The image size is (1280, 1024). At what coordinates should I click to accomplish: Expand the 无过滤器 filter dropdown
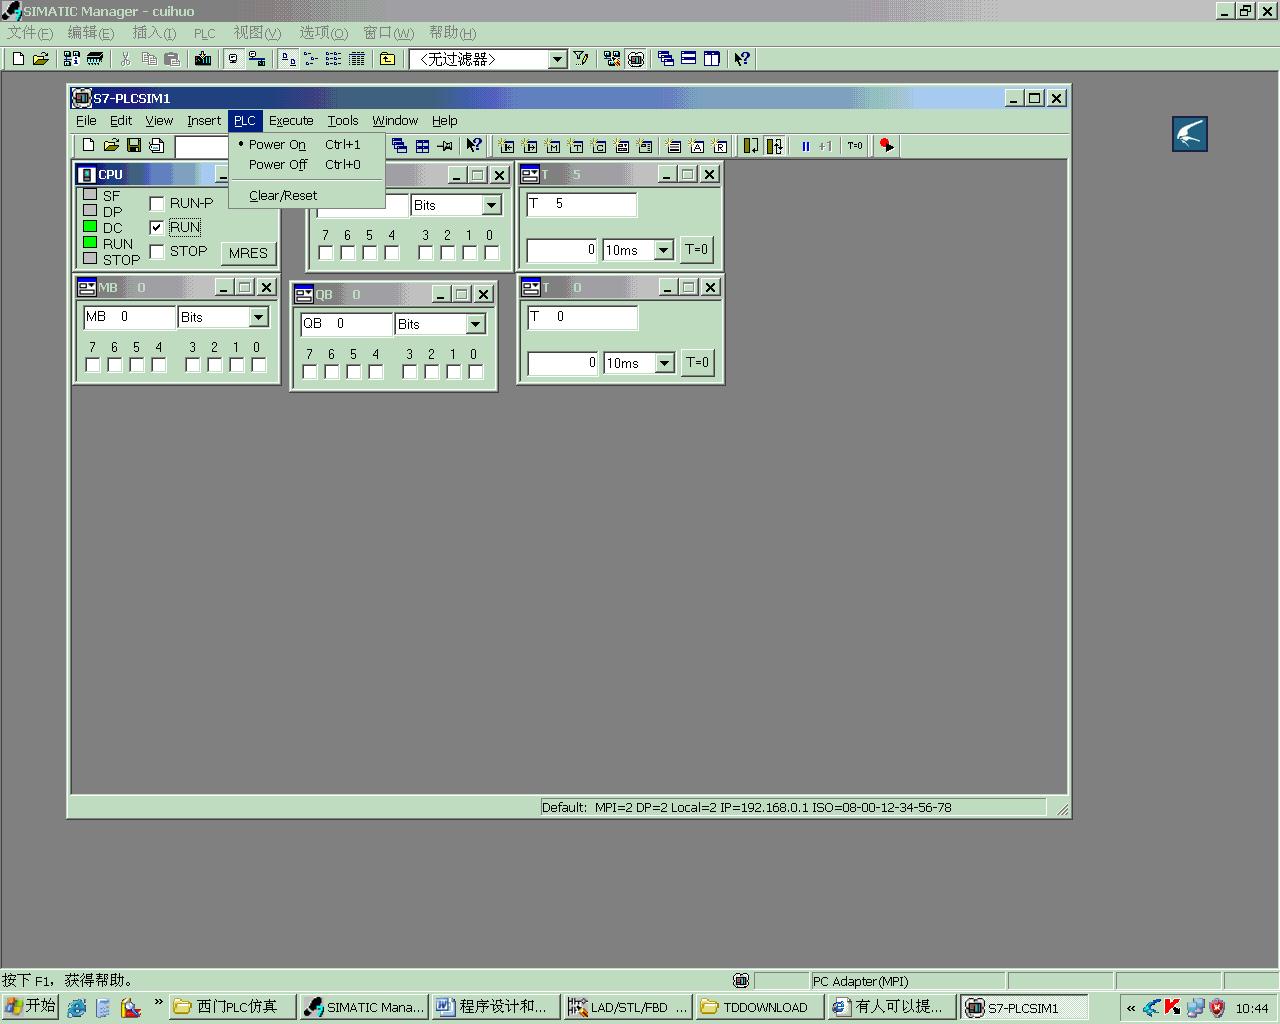coord(558,59)
